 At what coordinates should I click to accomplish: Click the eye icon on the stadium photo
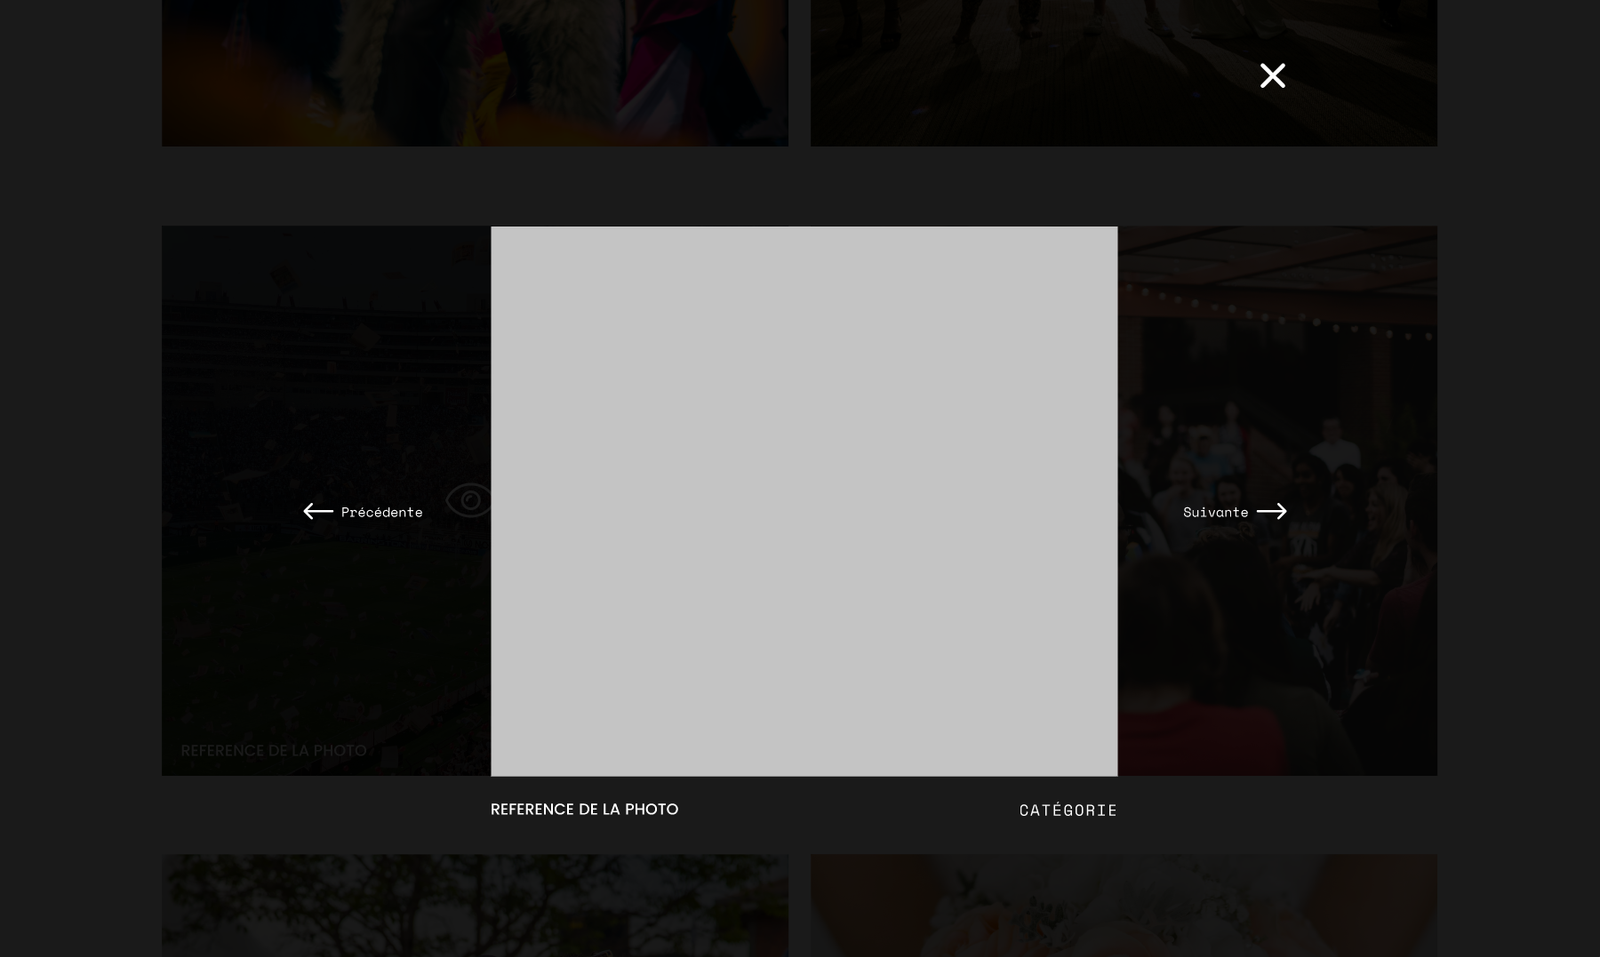coord(468,500)
